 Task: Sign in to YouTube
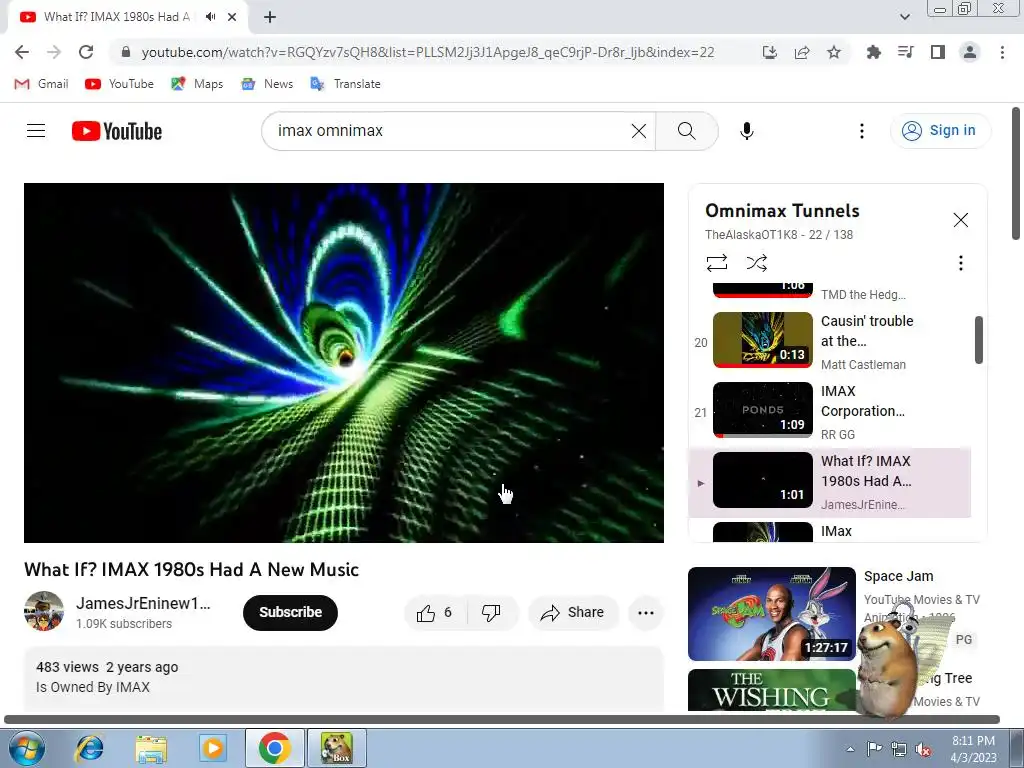(x=940, y=131)
